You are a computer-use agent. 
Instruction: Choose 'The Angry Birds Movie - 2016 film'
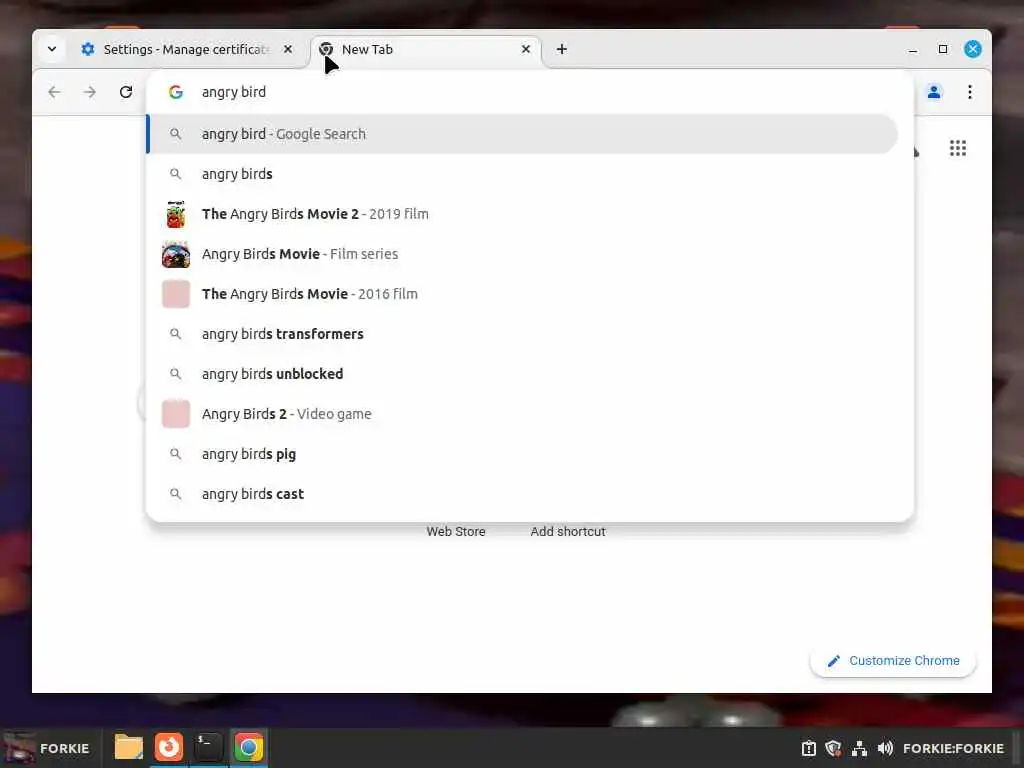click(522, 294)
